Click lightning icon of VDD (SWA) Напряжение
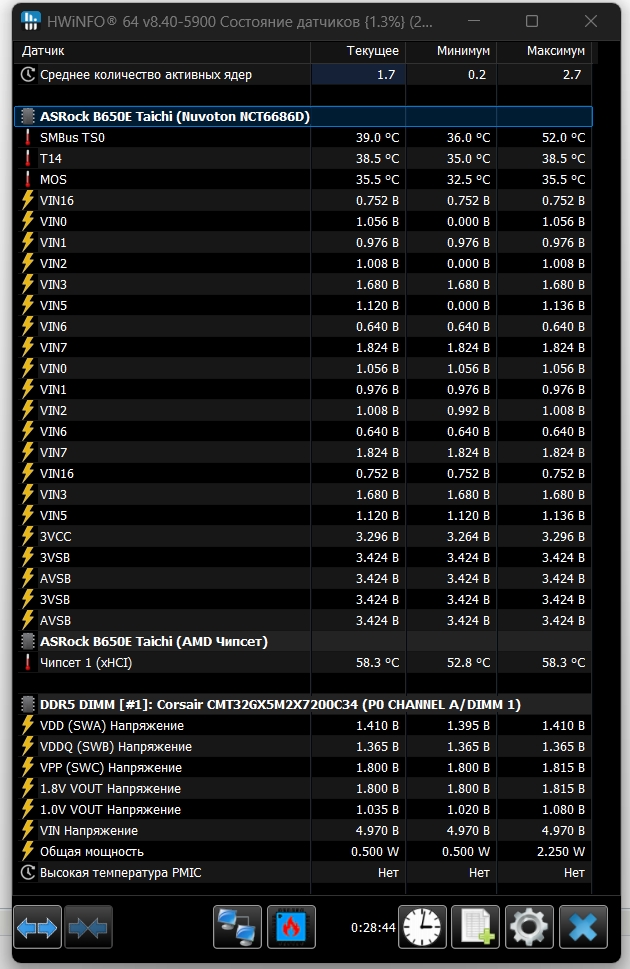Viewport: 630px width, 969px height. click(28, 726)
